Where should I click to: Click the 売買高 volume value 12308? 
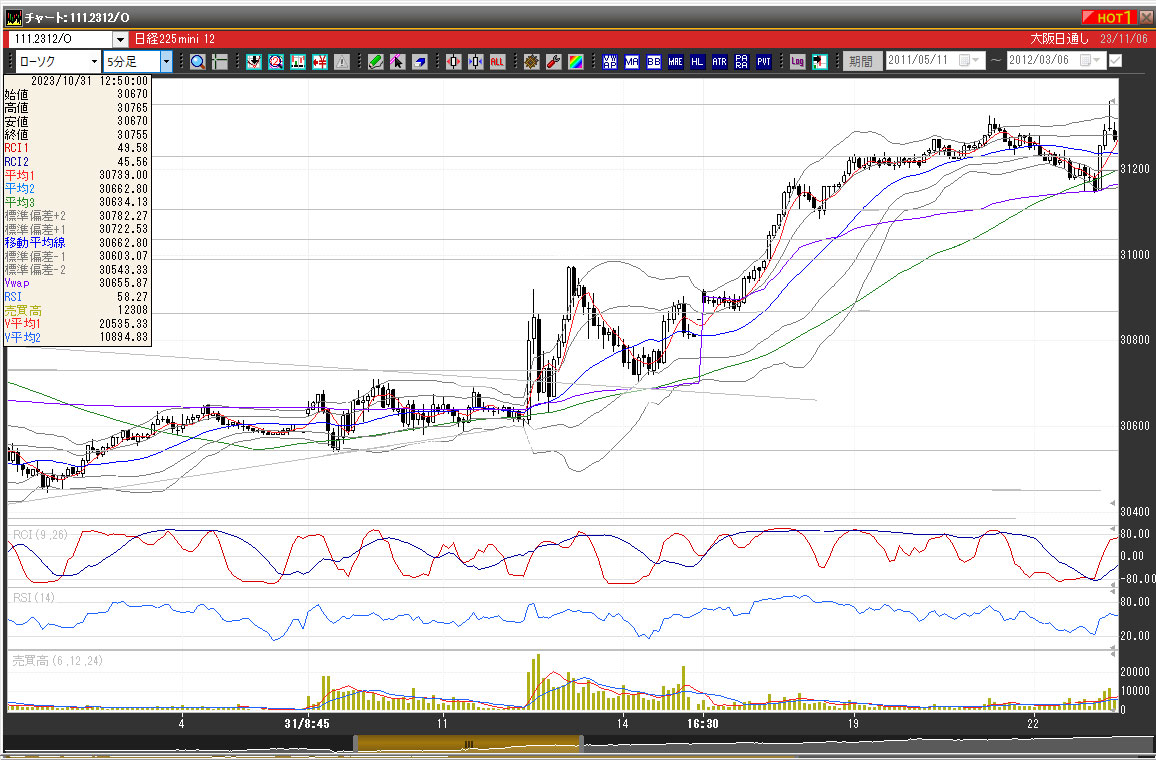pyautogui.click(x=133, y=310)
